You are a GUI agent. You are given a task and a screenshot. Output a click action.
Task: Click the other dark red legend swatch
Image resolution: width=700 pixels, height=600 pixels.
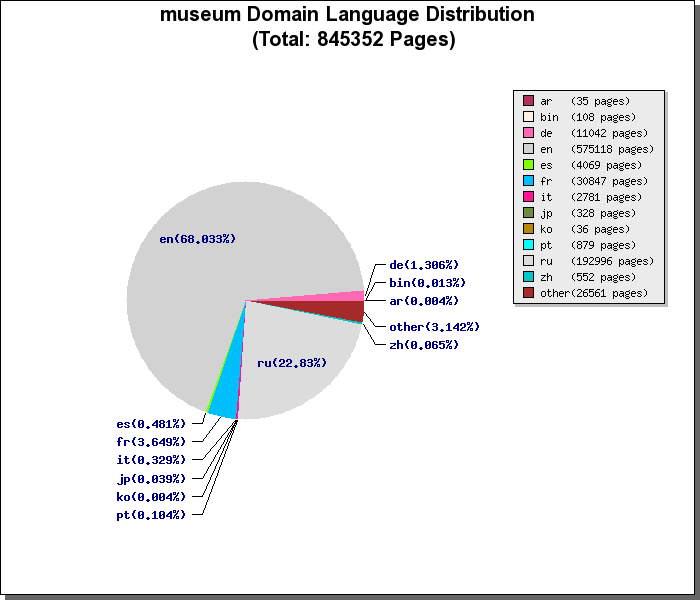(528, 293)
